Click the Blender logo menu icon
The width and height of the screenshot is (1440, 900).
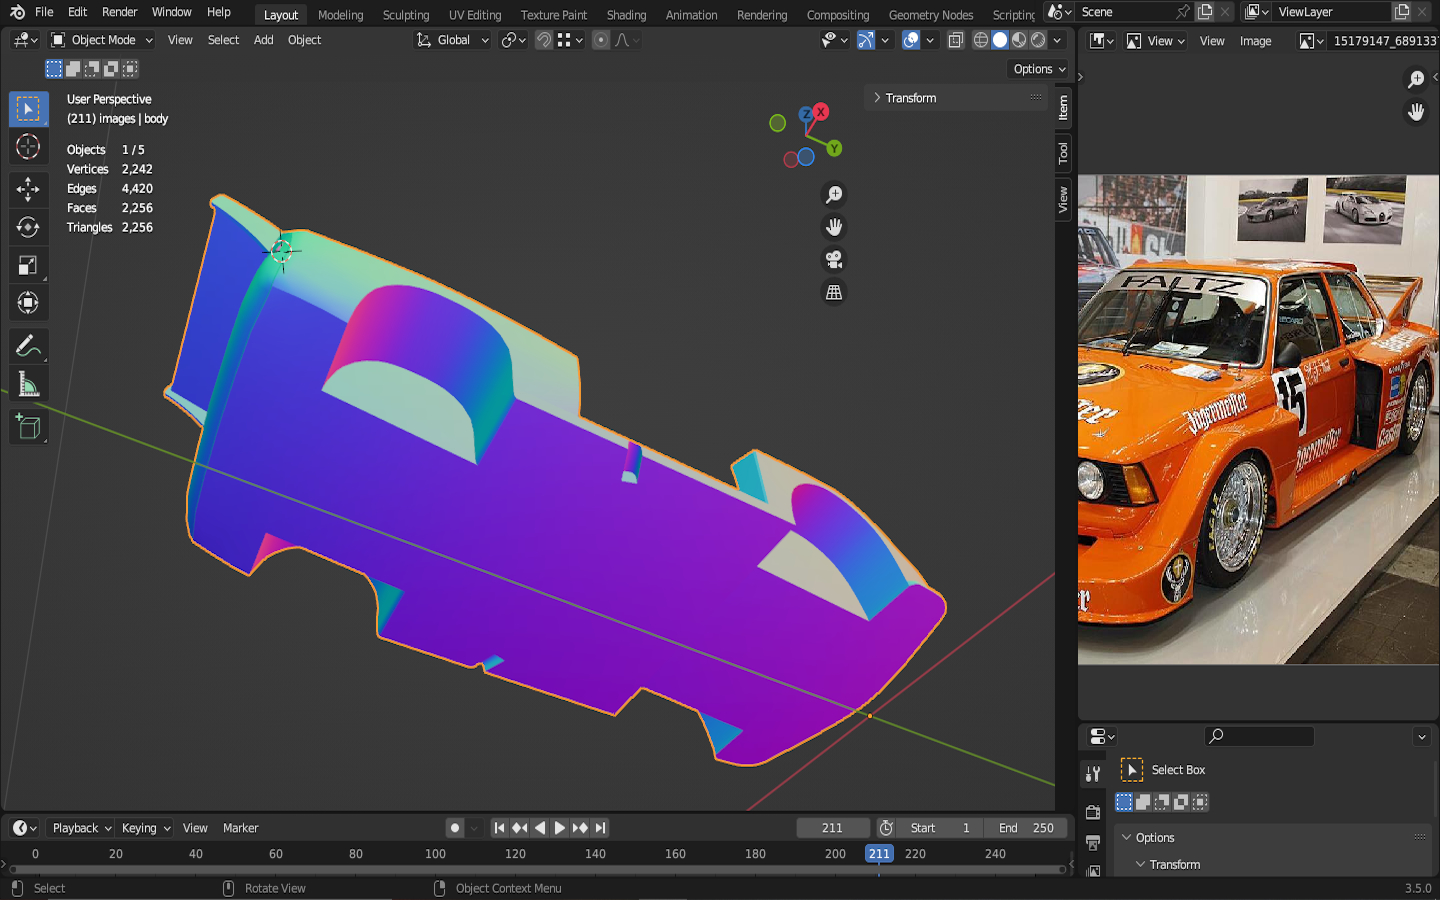click(17, 12)
